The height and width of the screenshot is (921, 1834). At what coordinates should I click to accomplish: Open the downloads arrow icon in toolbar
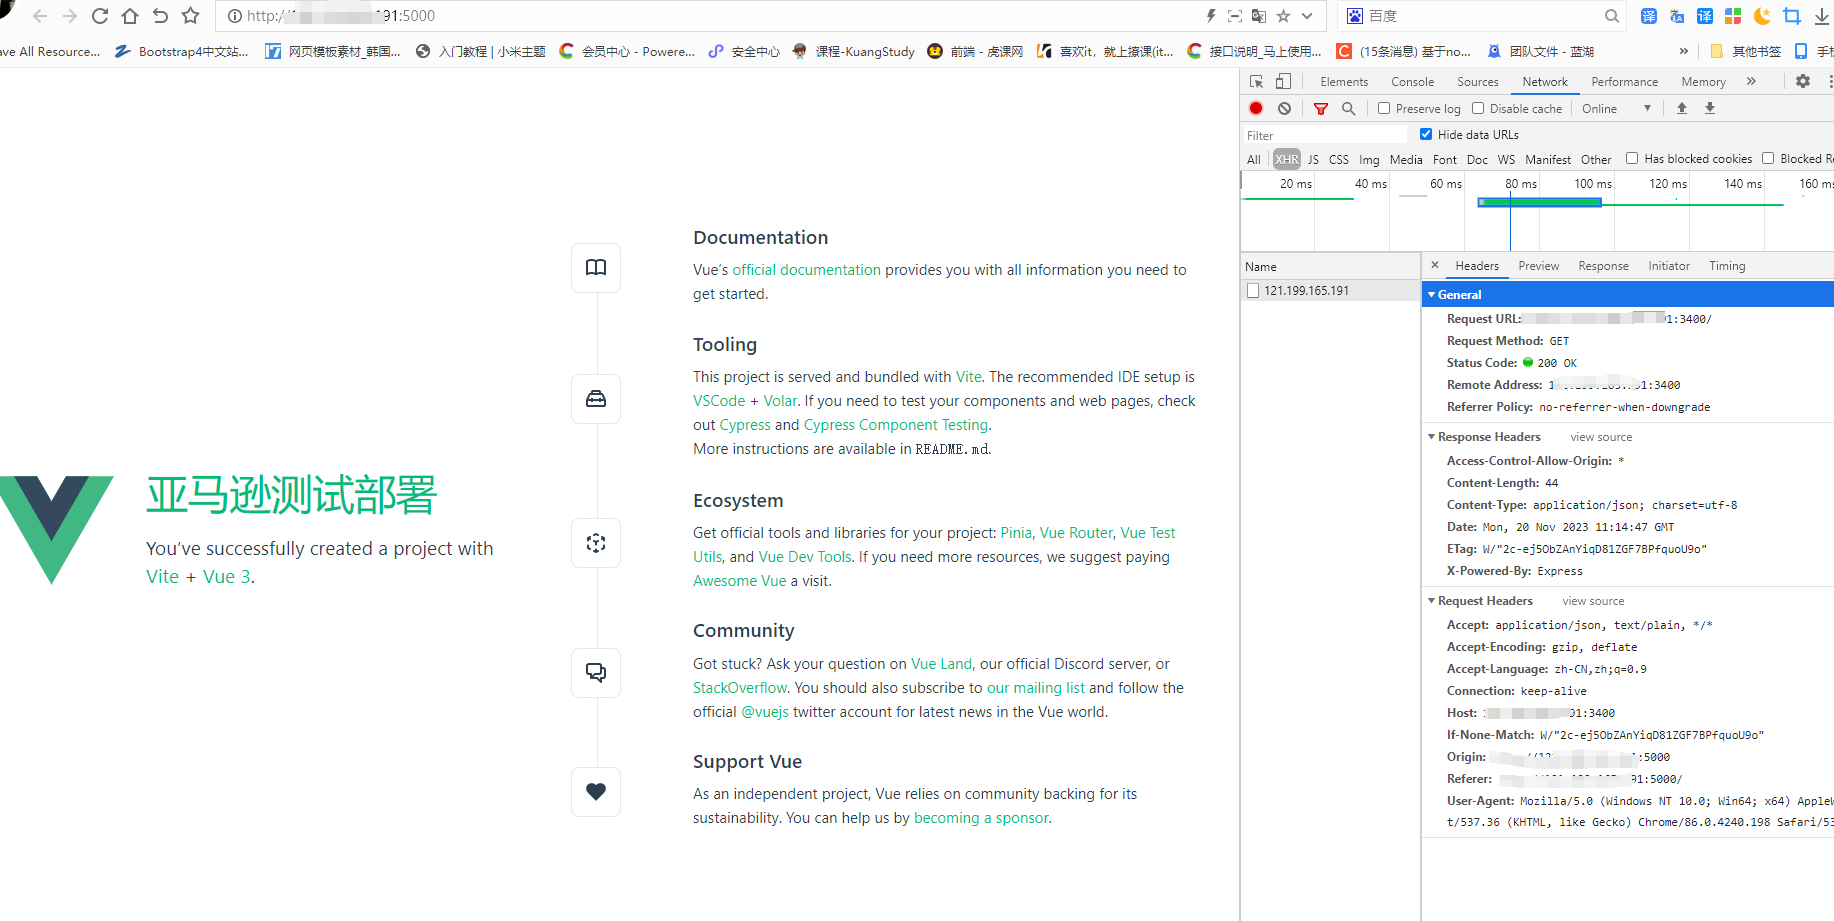click(x=1822, y=16)
